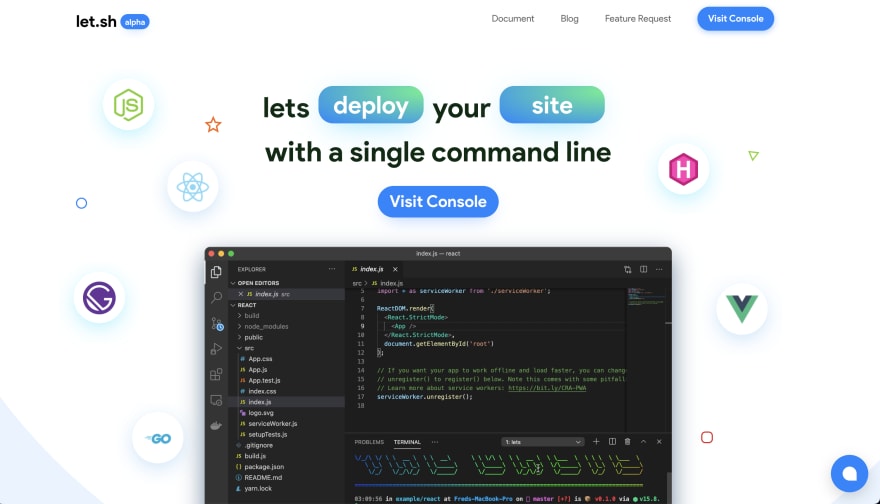Click the Gatsby logo bubble

(x=99, y=297)
